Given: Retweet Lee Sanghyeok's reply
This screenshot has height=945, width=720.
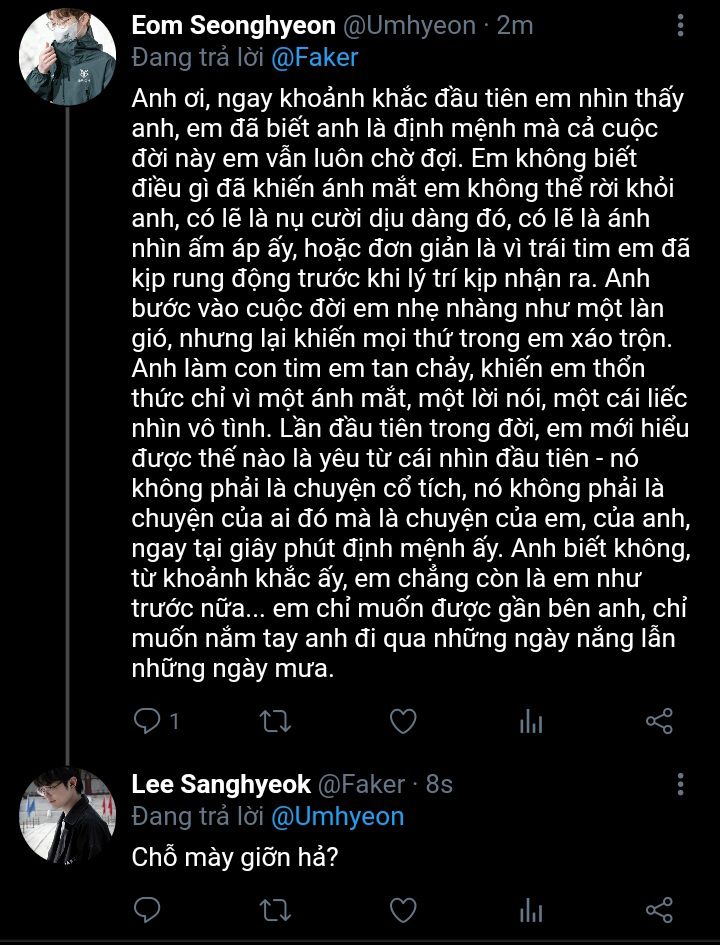Looking at the screenshot, I should pos(275,909).
